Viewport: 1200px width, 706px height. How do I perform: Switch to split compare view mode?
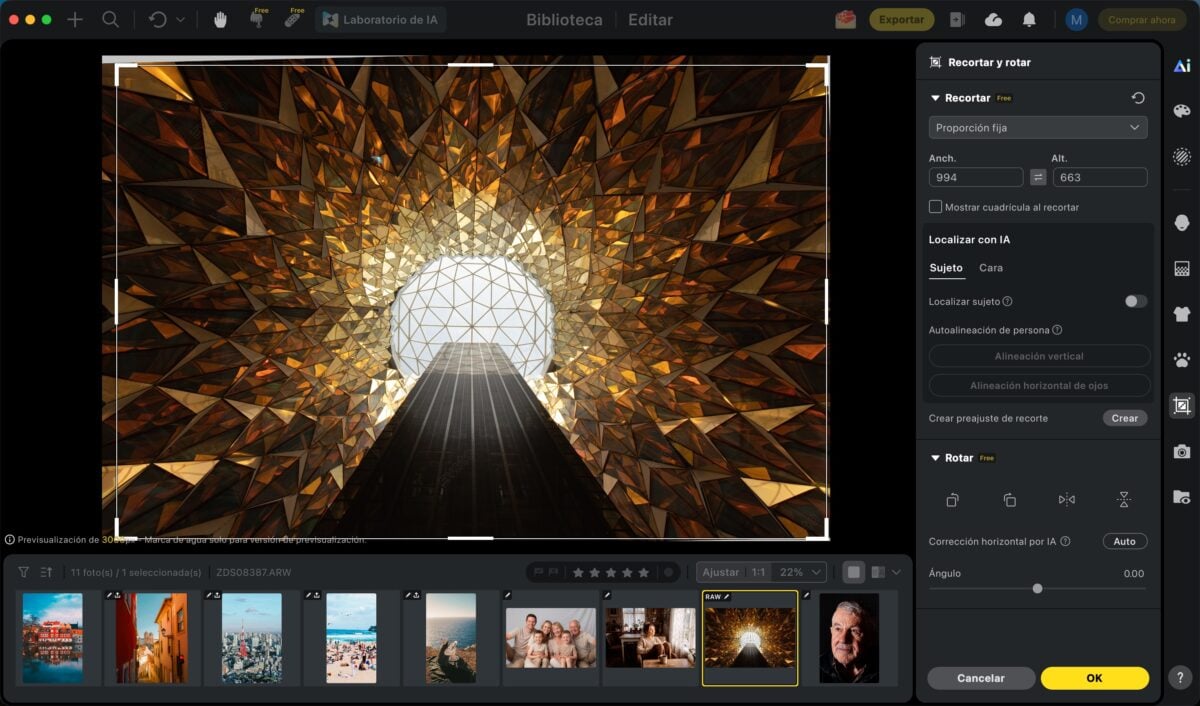click(x=878, y=572)
